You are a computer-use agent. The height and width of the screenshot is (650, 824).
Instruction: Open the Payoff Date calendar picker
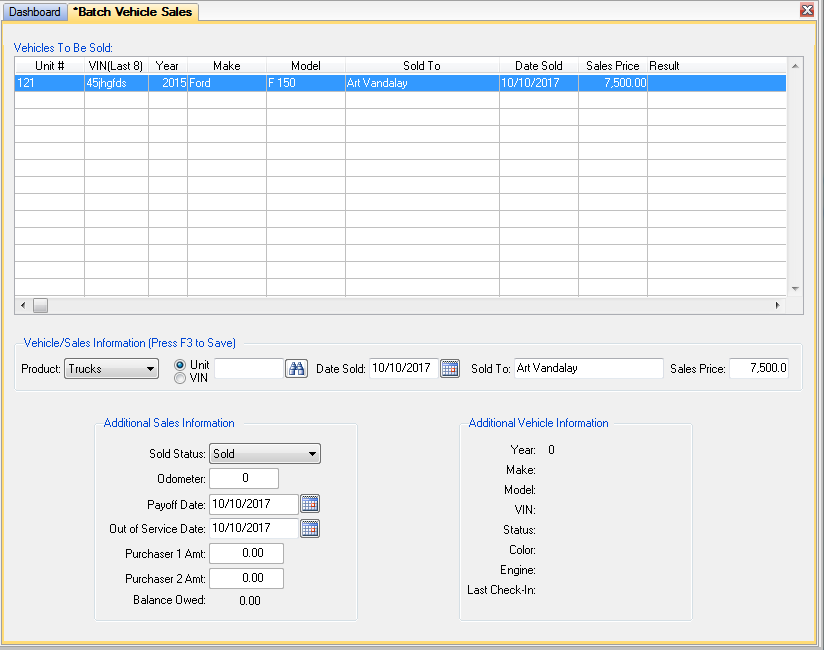(x=310, y=504)
